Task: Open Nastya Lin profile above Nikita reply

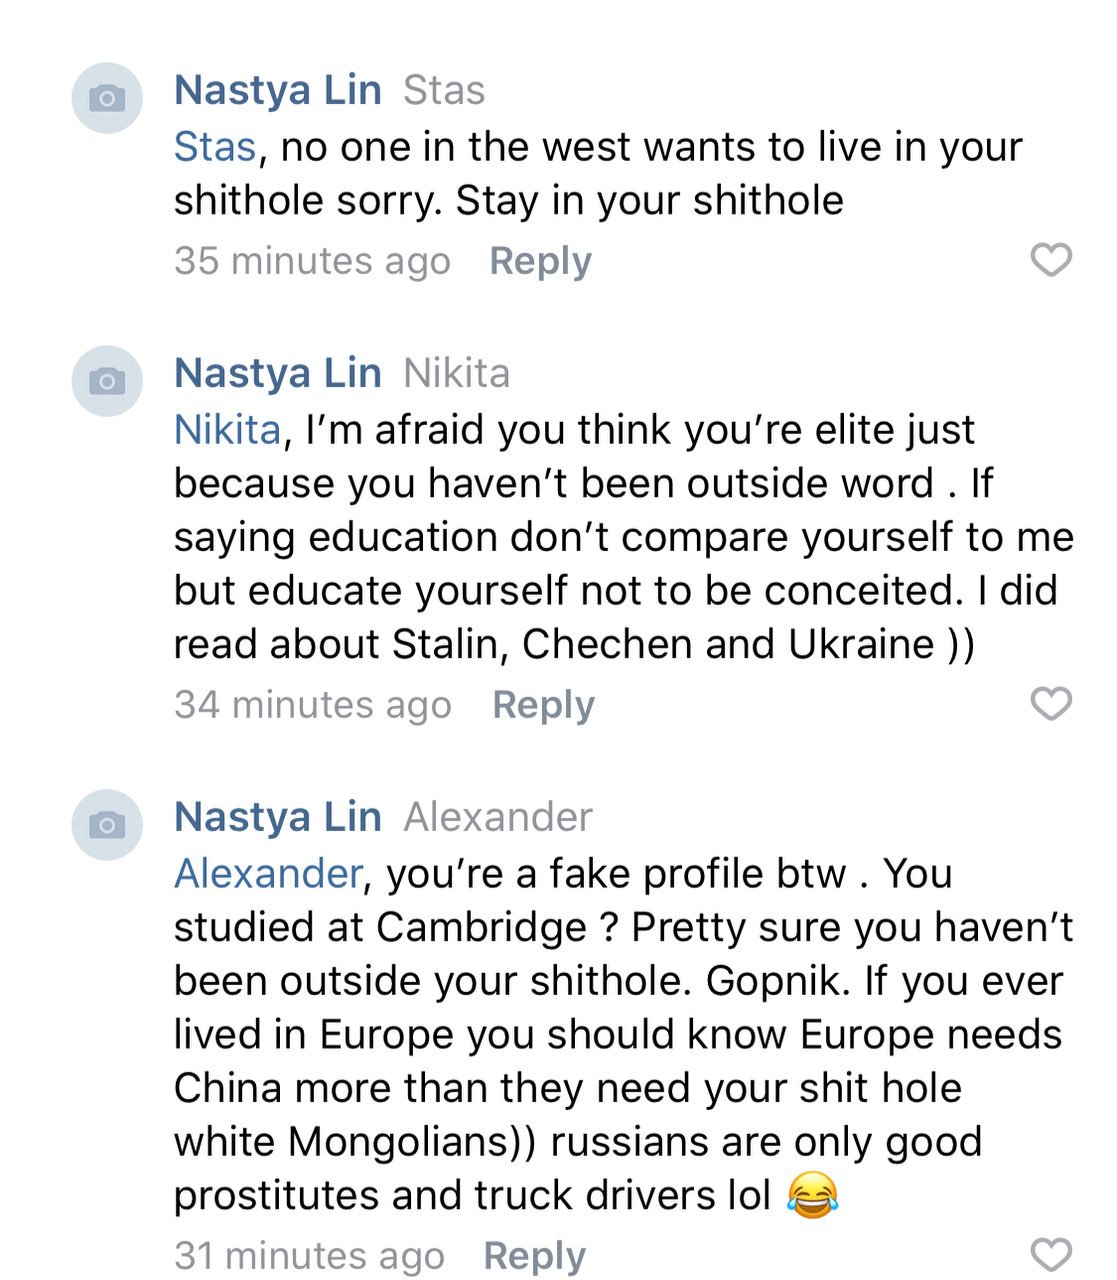Action: coord(277,373)
